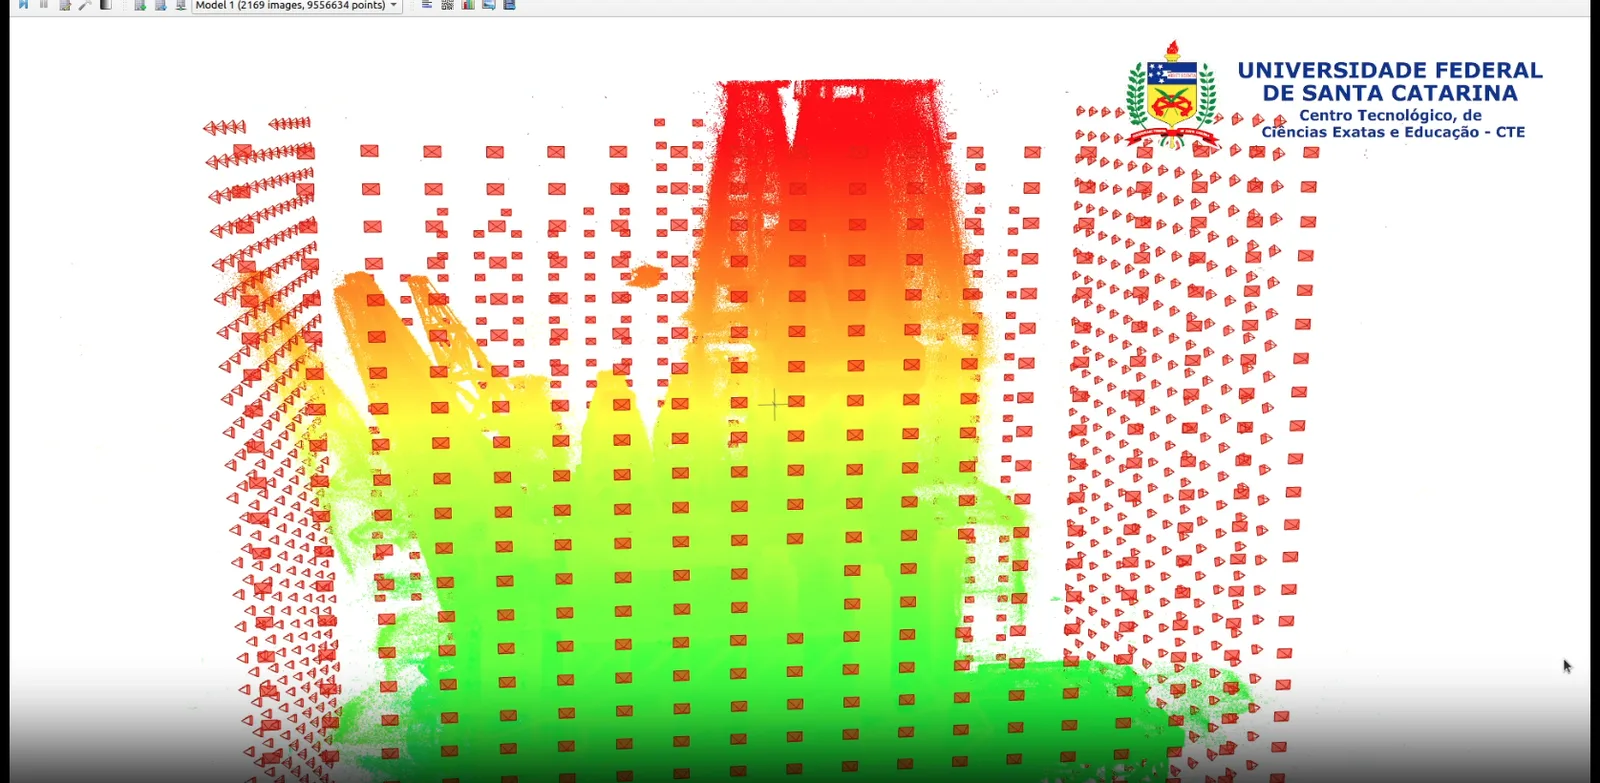The height and width of the screenshot is (783, 1600).
Task: Open reconstruction options icon in toolbar
Action: point(65,5)
